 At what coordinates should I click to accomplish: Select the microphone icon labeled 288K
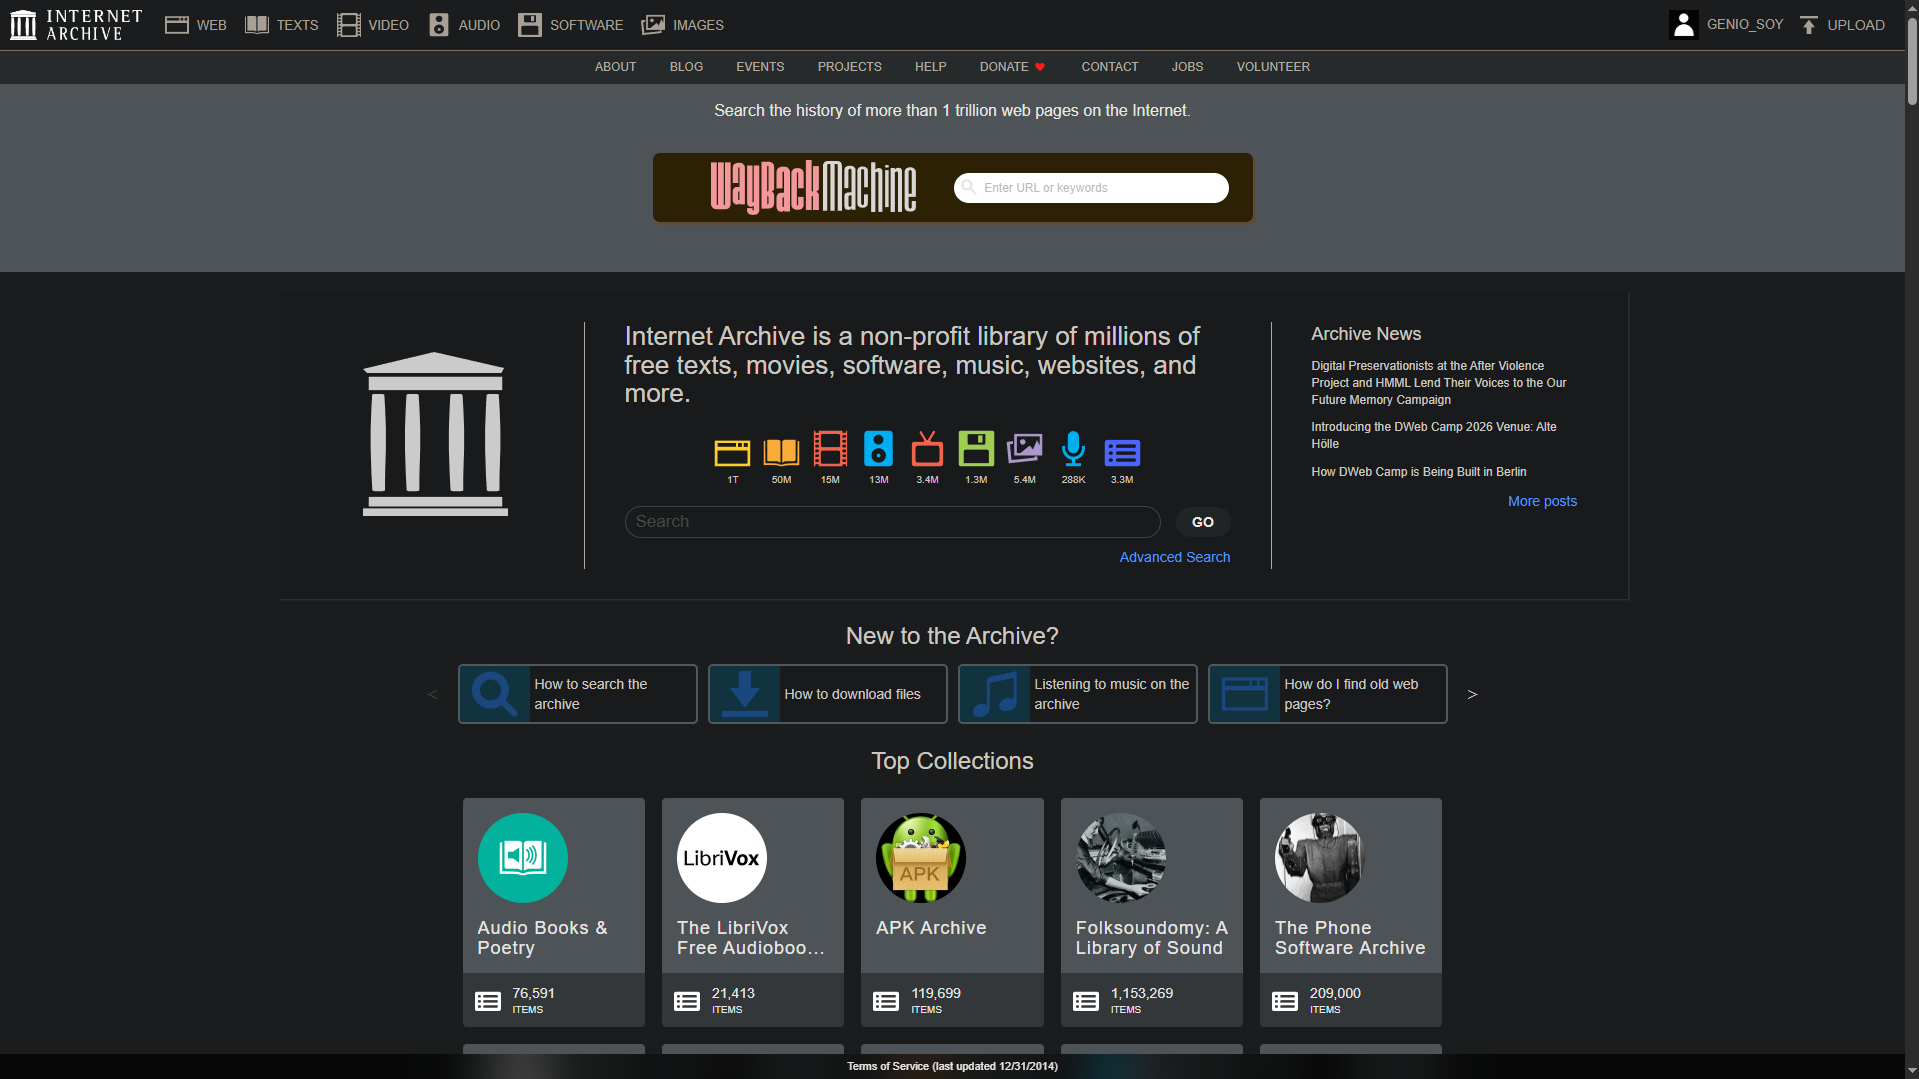[1073, 450]
